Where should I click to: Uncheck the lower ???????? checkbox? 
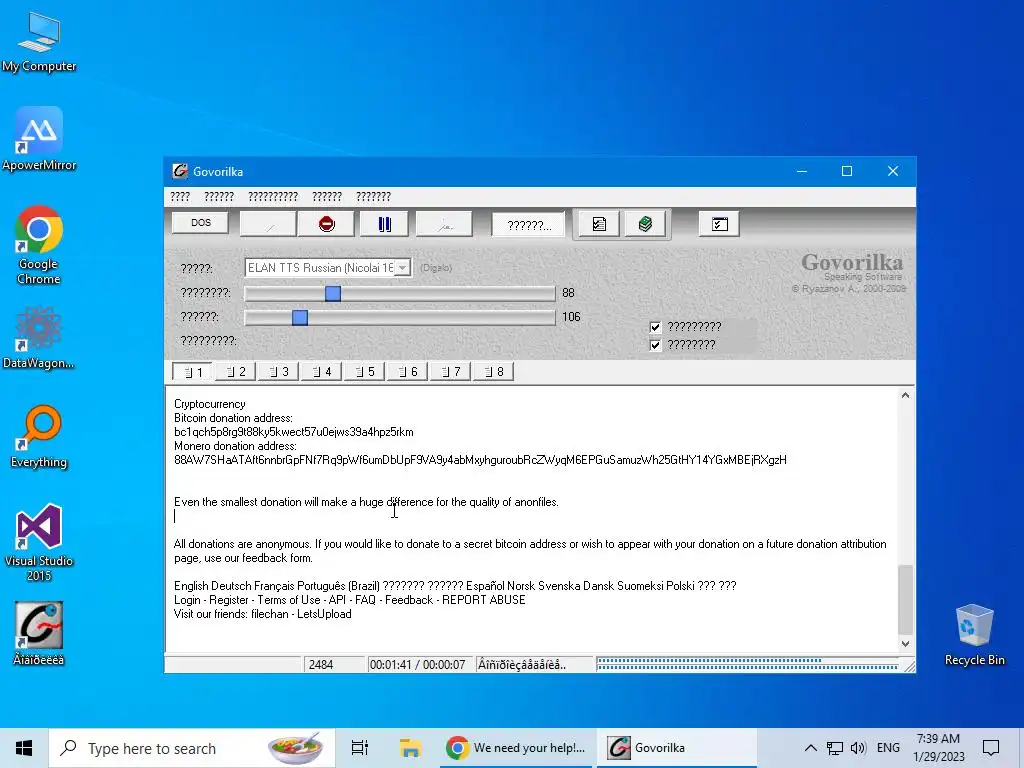click(x=656, y=345)
